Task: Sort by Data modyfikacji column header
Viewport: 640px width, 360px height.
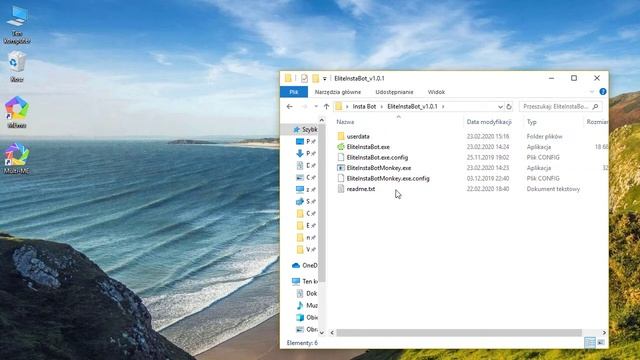Action: pos(489,122)
